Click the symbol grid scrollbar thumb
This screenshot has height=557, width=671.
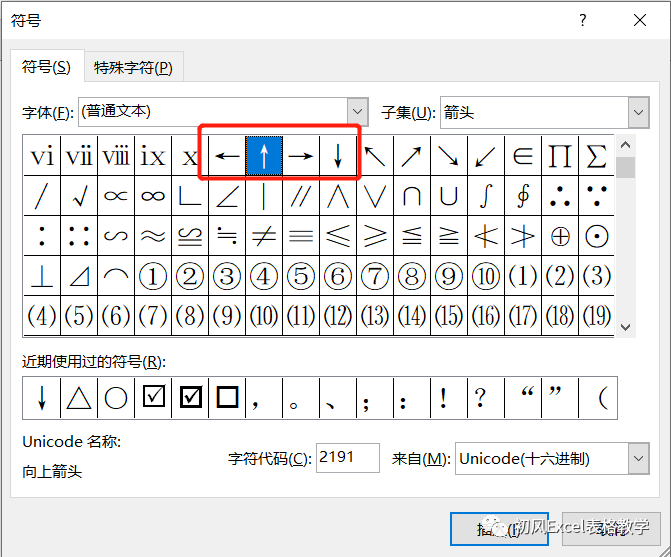point(625,167)
